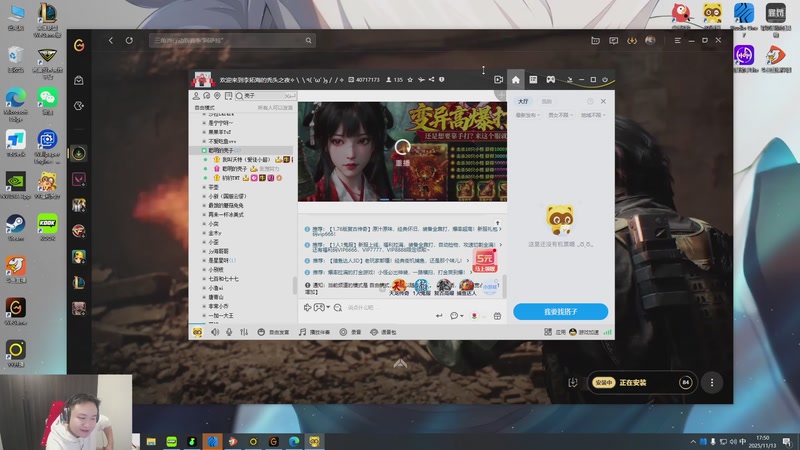This screenshot has height=450, width=800.
Task: Open the 应用 apps button
Action: [x=555, y=332]
